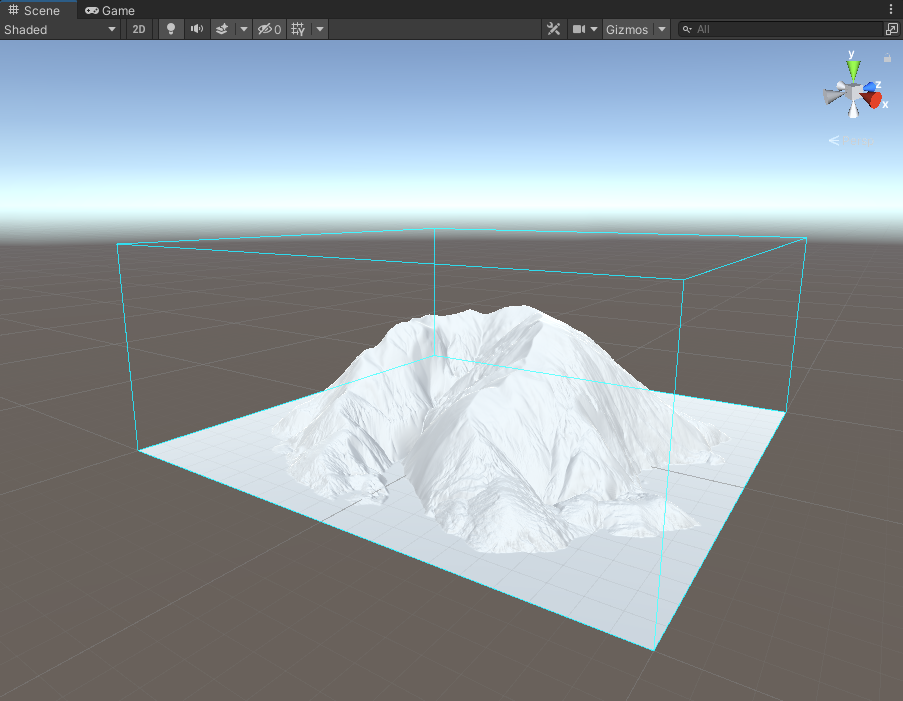Expand the effects dropdown arrow
This screenshot has width=903, height=701.
(244, 29)
